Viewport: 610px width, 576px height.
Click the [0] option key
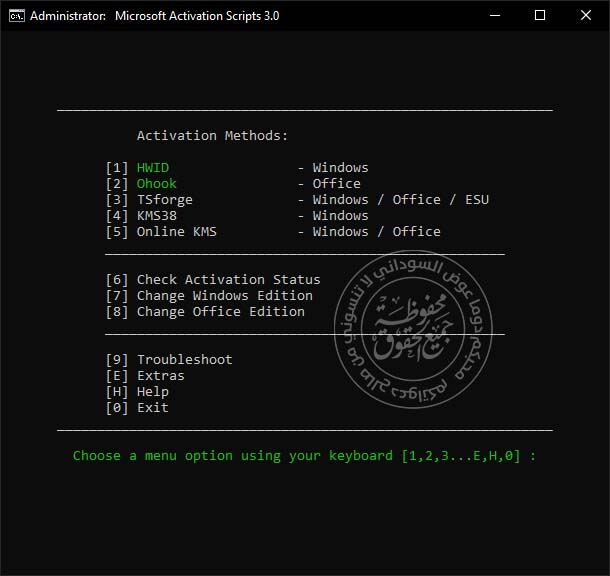click(x=117, y=408)
